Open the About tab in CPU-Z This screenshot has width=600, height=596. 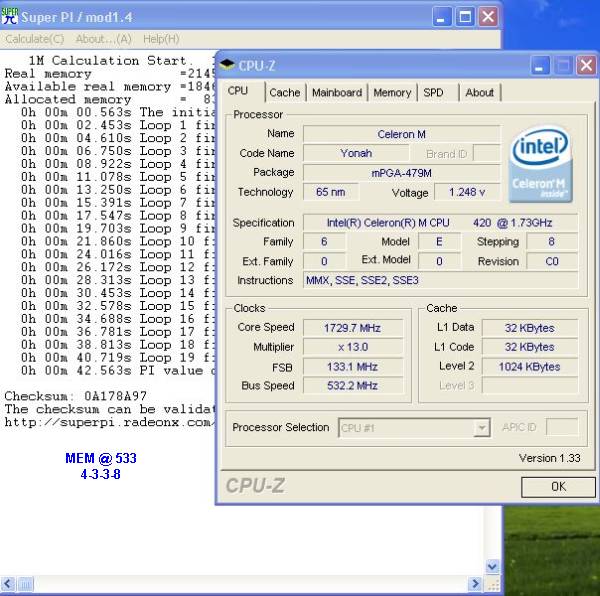tap(479, 93)
